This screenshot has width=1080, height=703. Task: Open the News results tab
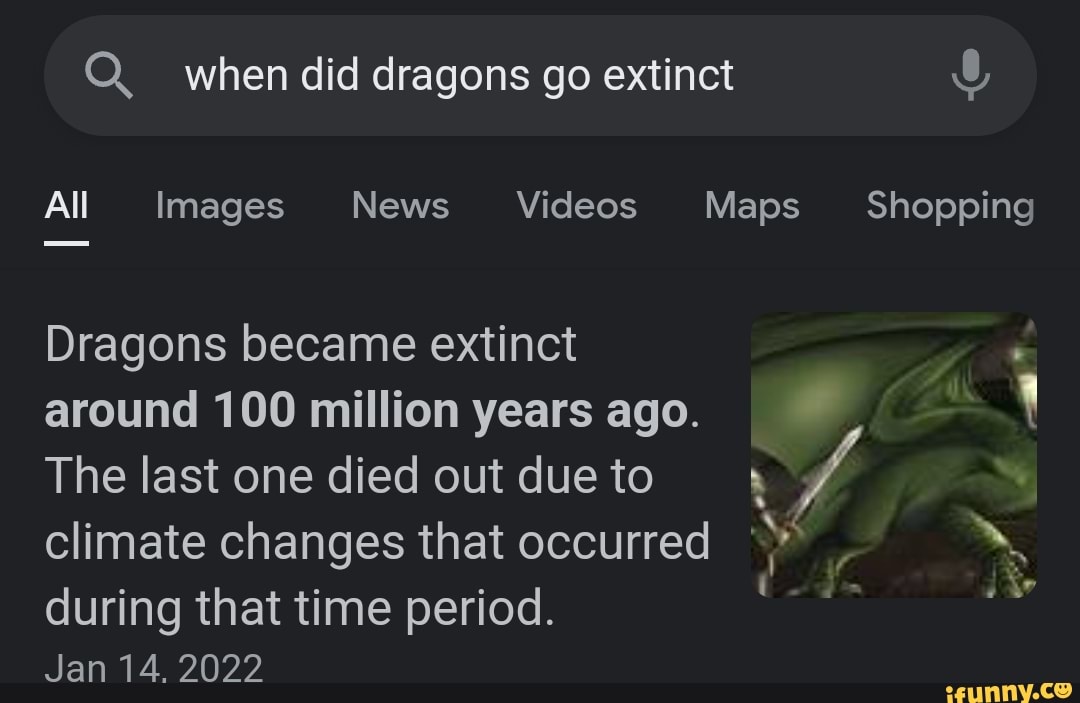[x=399, y=206]
